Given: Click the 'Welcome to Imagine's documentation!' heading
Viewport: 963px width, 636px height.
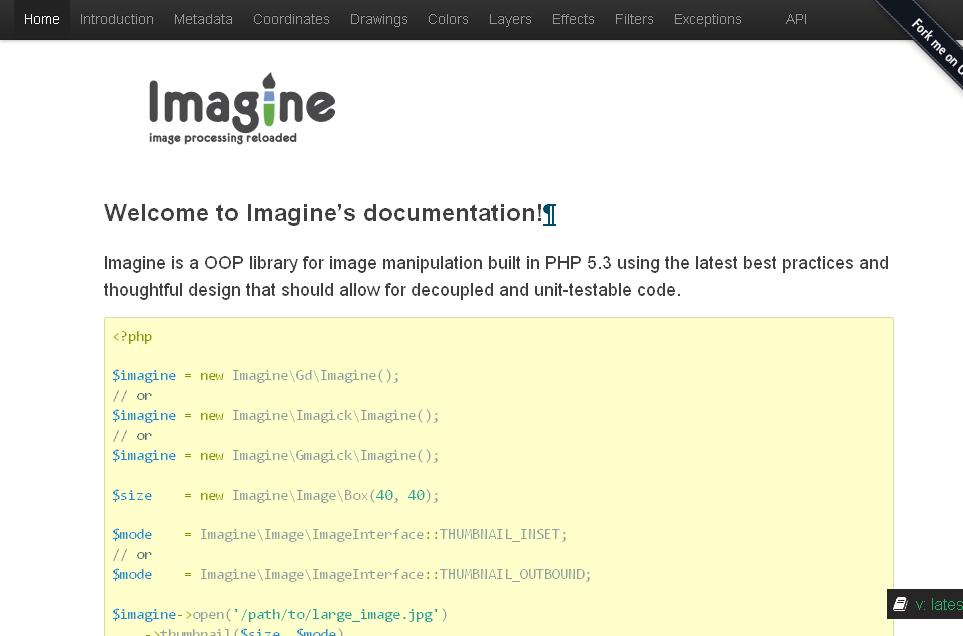Looking at the screenshot, I should pyautogui.click(x=322, y=213).
